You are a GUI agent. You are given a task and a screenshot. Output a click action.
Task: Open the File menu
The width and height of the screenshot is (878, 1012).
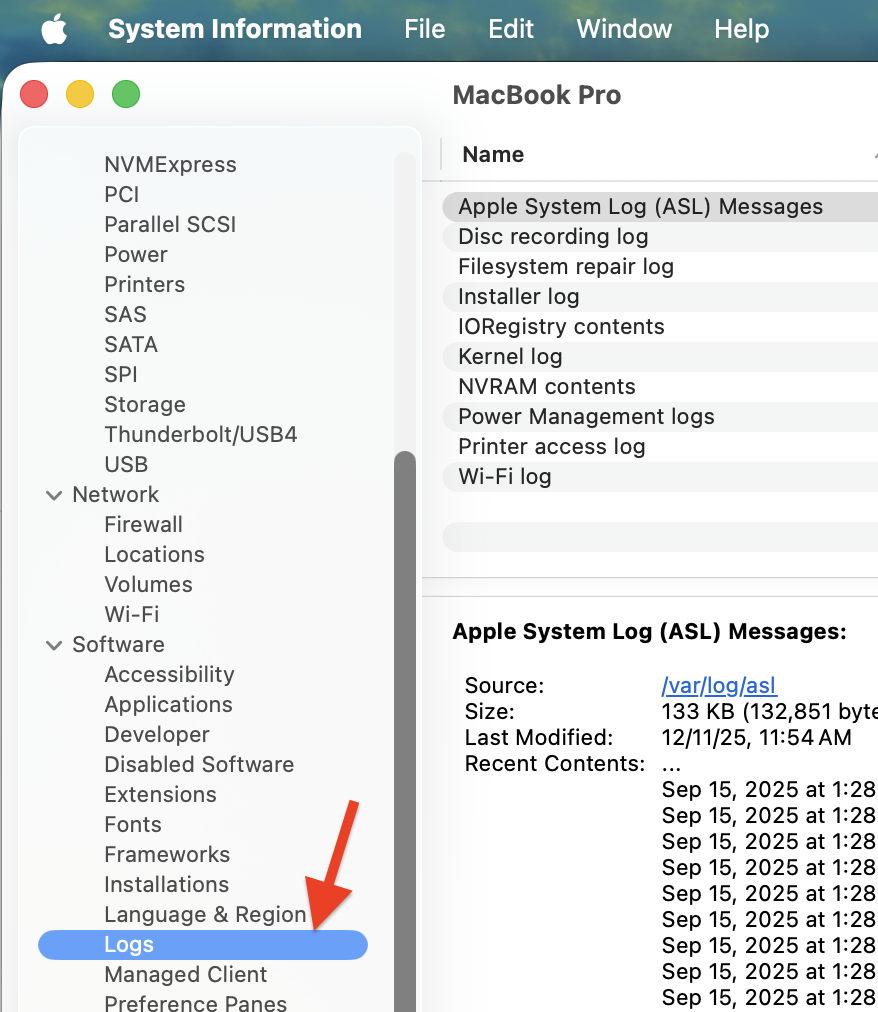425,29
